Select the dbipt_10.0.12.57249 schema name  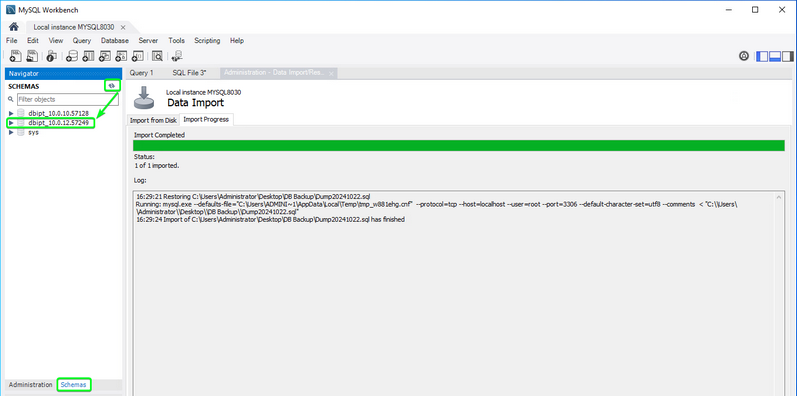[x=58, y=123]
